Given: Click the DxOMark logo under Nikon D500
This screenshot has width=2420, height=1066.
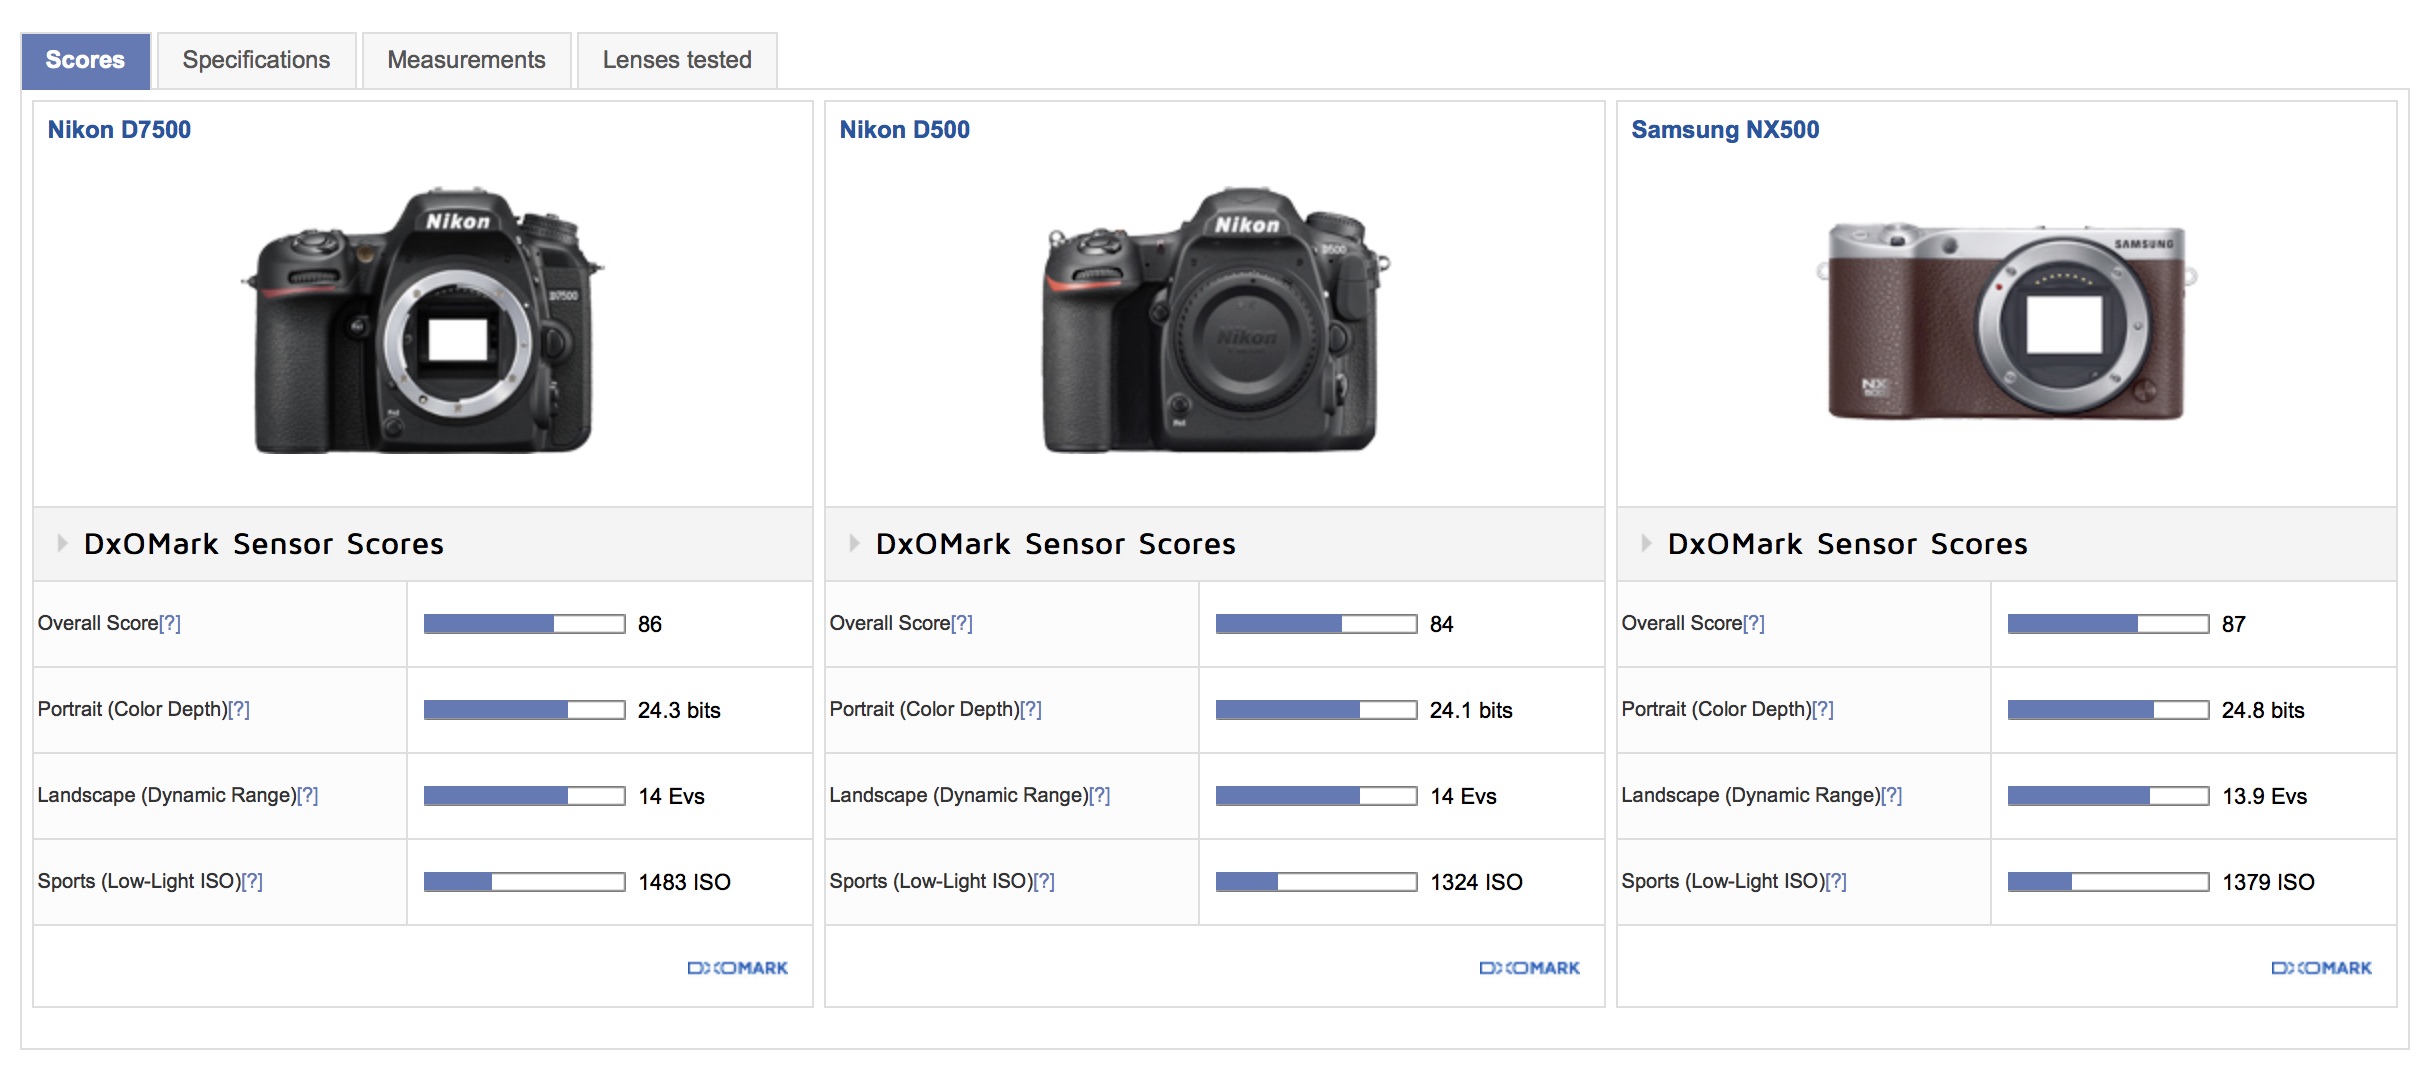Looking at the screenshot, I should 1530,968.
